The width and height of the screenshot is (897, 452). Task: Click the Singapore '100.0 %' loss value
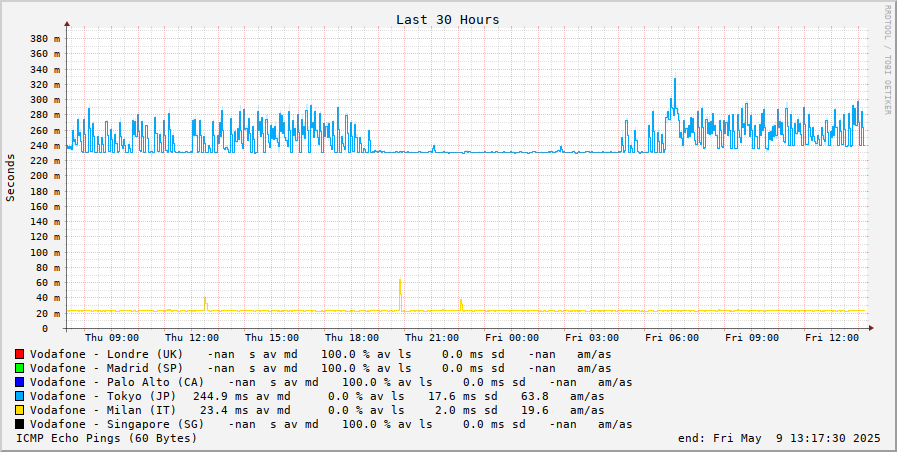tap(366, 425)
